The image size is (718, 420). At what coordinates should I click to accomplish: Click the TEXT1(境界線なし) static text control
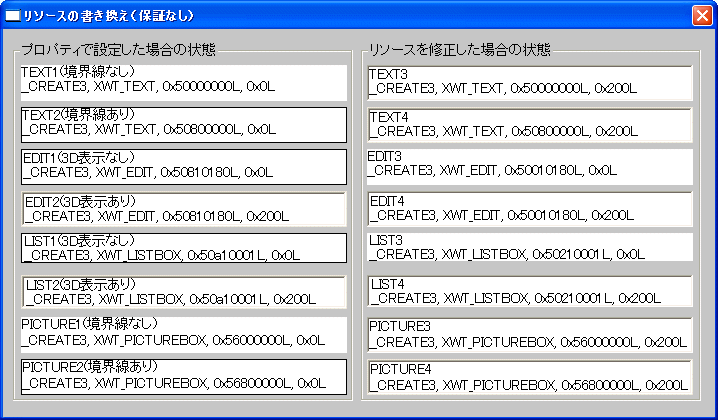coord(184,82)
